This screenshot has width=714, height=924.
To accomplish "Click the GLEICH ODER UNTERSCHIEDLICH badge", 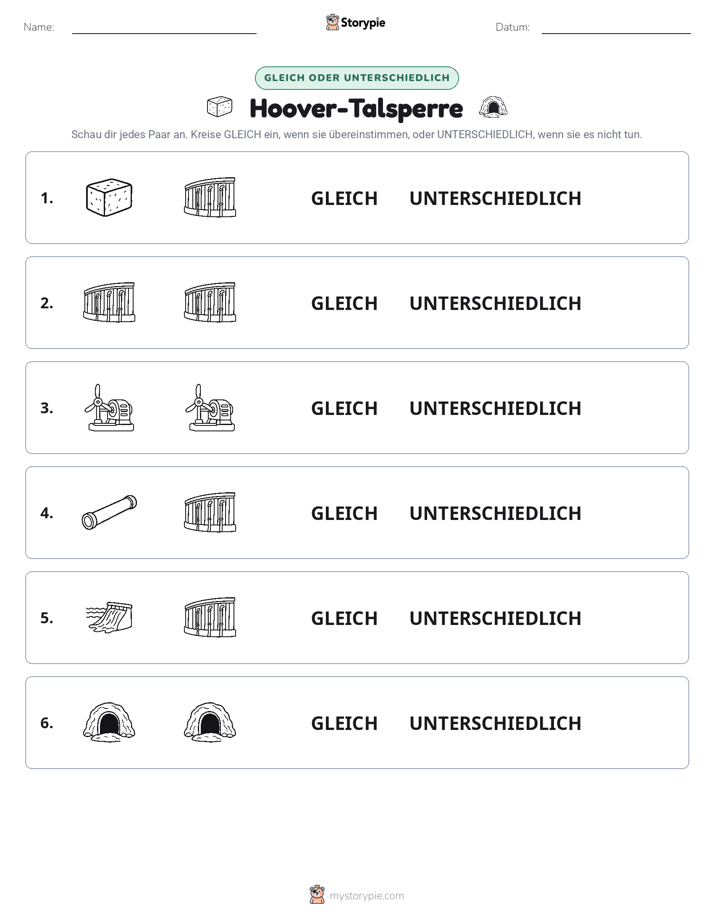I will click(356, 78).
